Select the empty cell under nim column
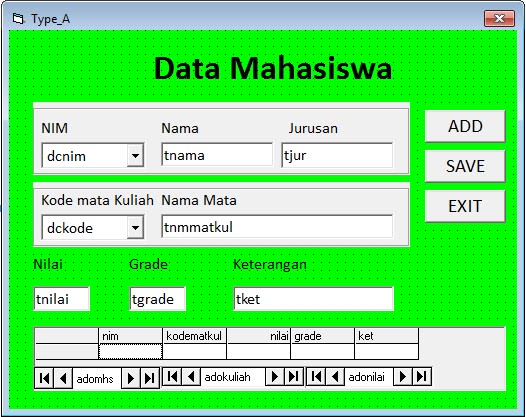The height and width of the screenshot is (417, 526). point(130,352)
